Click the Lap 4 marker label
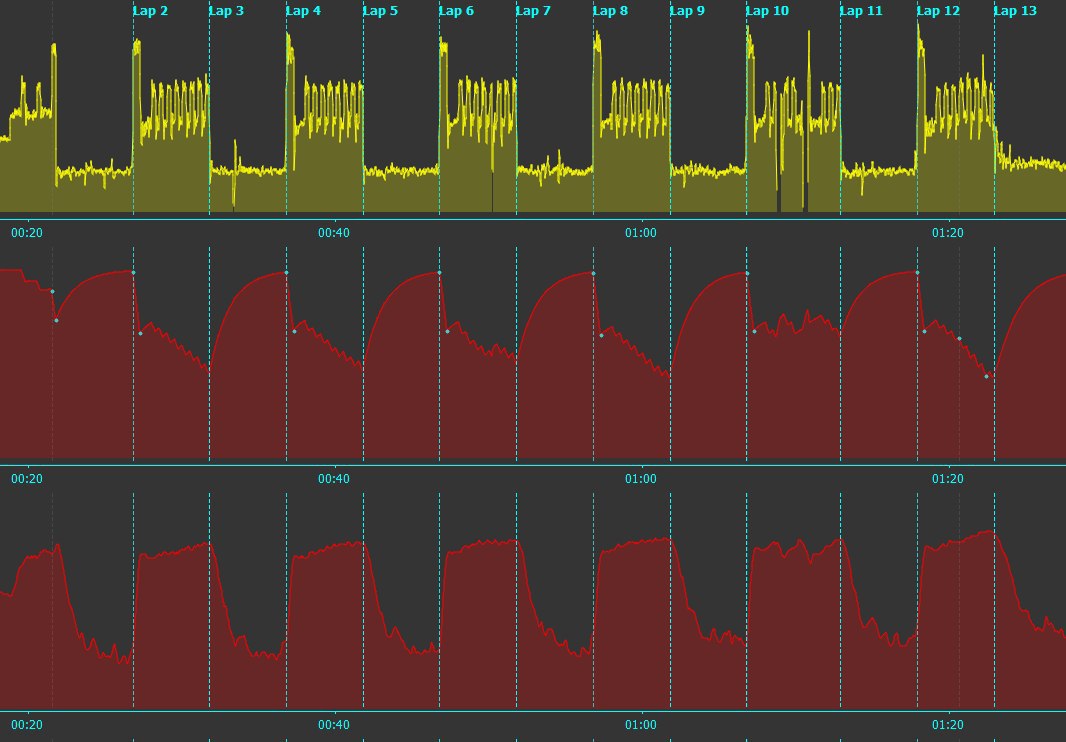1066x742 pixels. [x=303, y=11]
